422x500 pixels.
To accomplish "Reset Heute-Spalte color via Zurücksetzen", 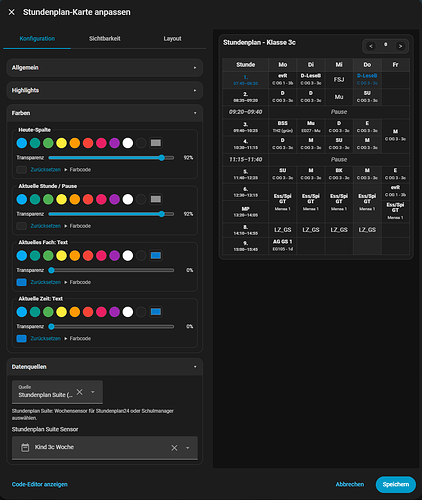I will pos(46,170).
